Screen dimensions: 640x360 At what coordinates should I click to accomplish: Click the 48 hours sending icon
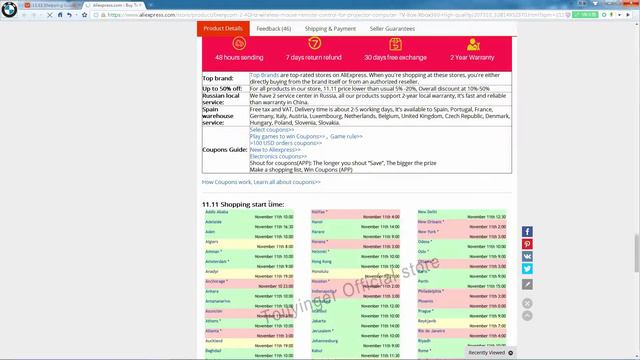click(239, 43)
